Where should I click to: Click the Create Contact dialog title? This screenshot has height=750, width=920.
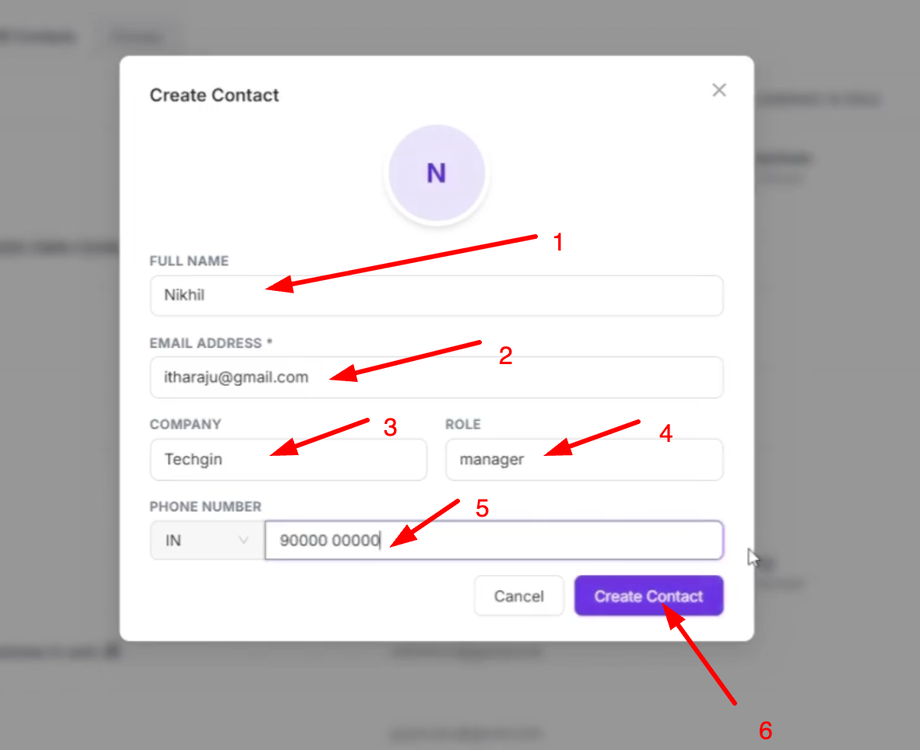coord(214,95)
